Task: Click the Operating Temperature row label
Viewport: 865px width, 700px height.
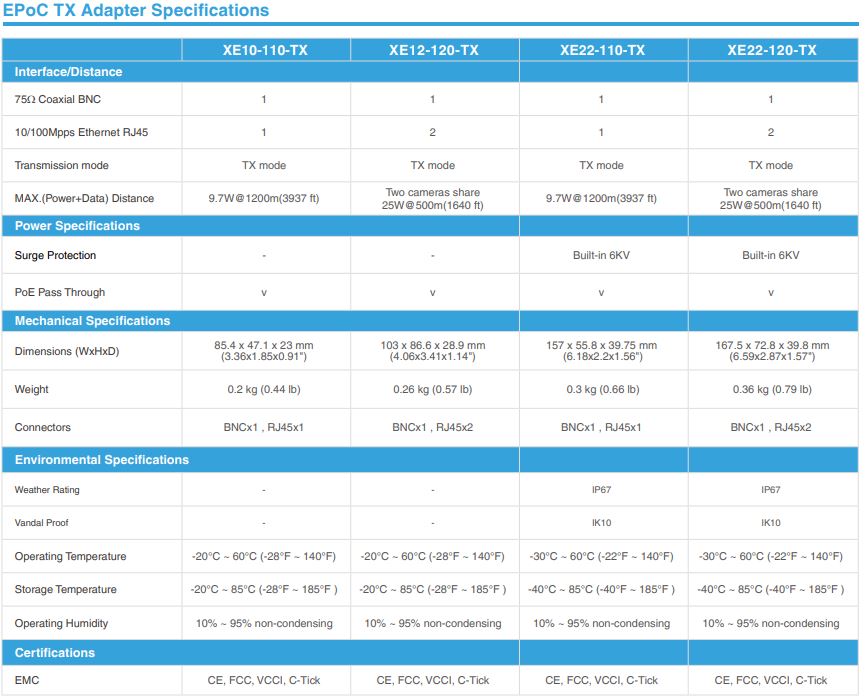Action: pos(70,557)
